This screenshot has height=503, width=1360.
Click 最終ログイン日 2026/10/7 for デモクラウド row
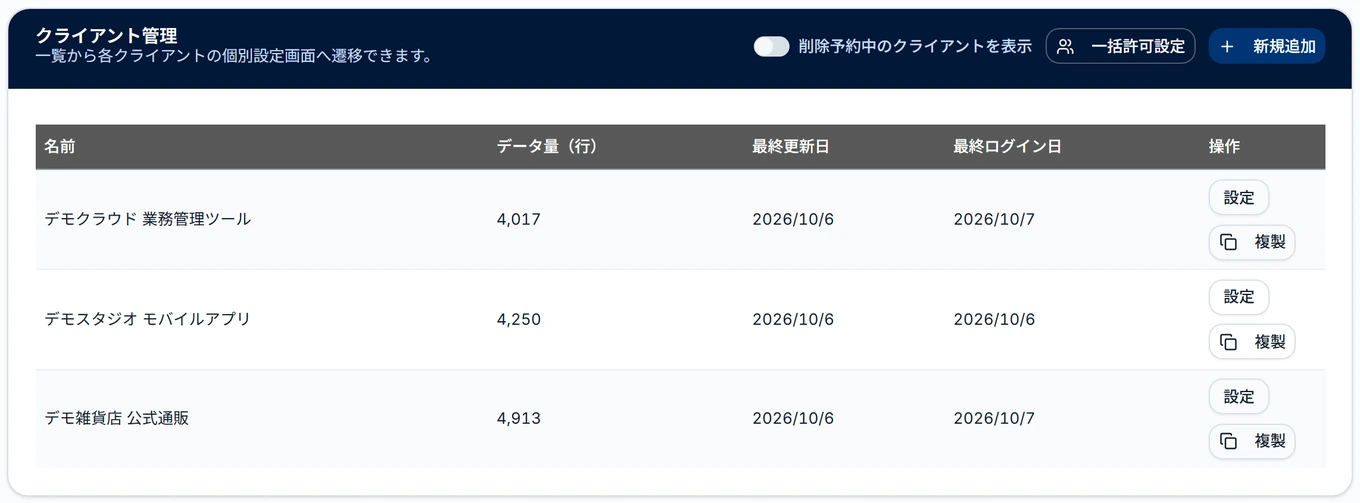coord(994,219)
